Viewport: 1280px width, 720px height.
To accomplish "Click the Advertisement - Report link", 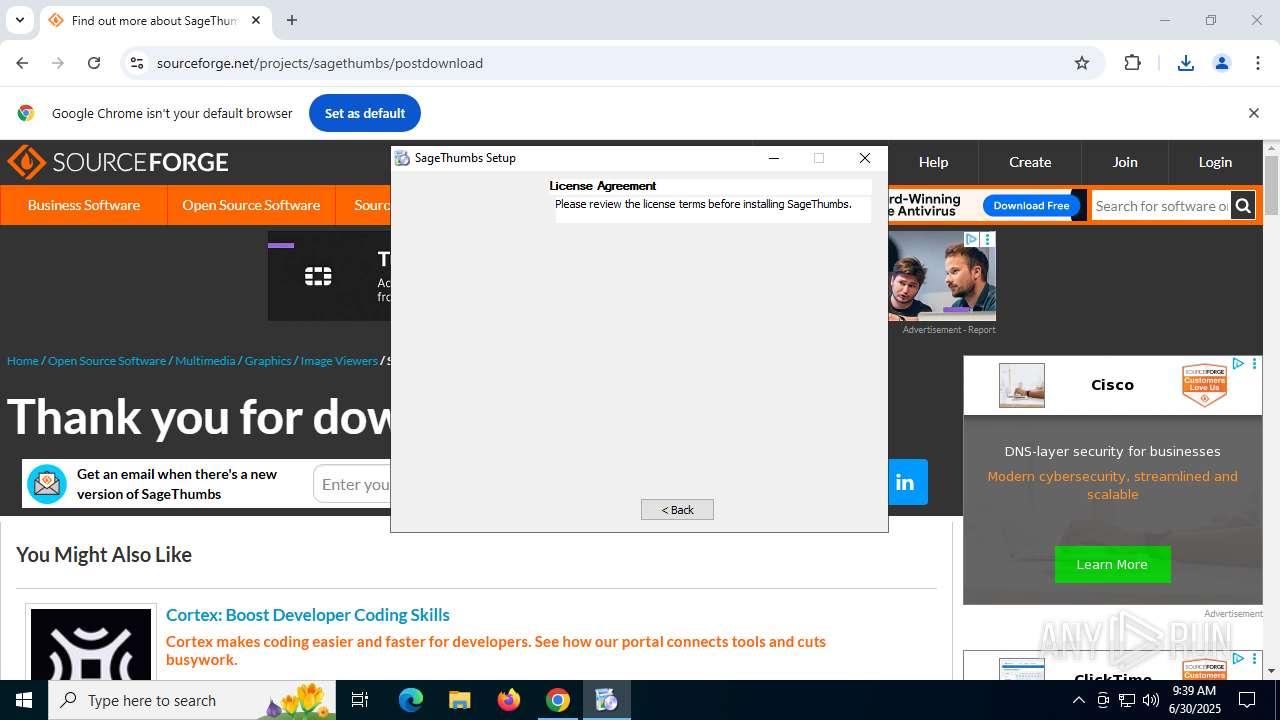I will click(949, 330).
